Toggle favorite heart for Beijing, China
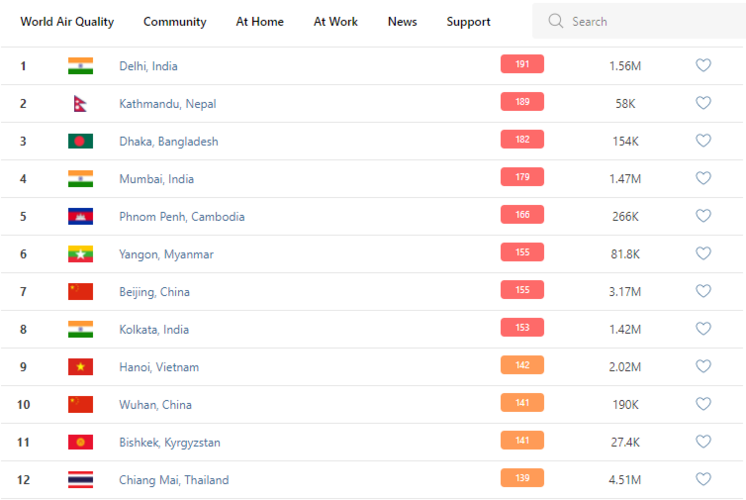This screenshot has height=500, width=746. click(703, 291)
